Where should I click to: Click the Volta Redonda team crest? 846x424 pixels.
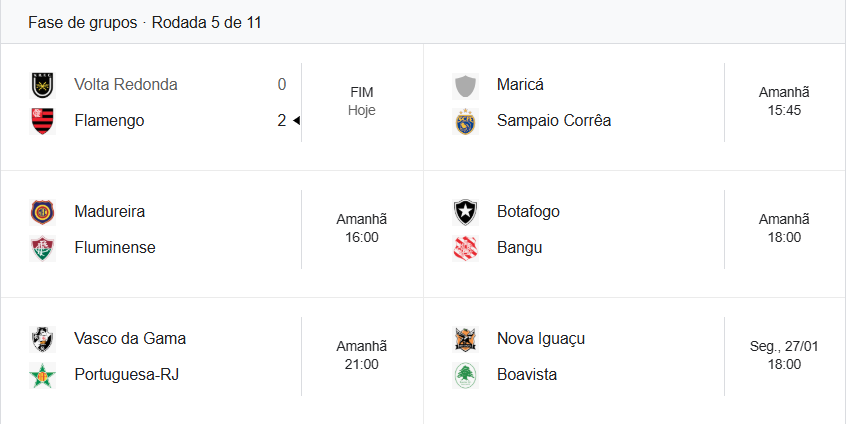[42, 85]
